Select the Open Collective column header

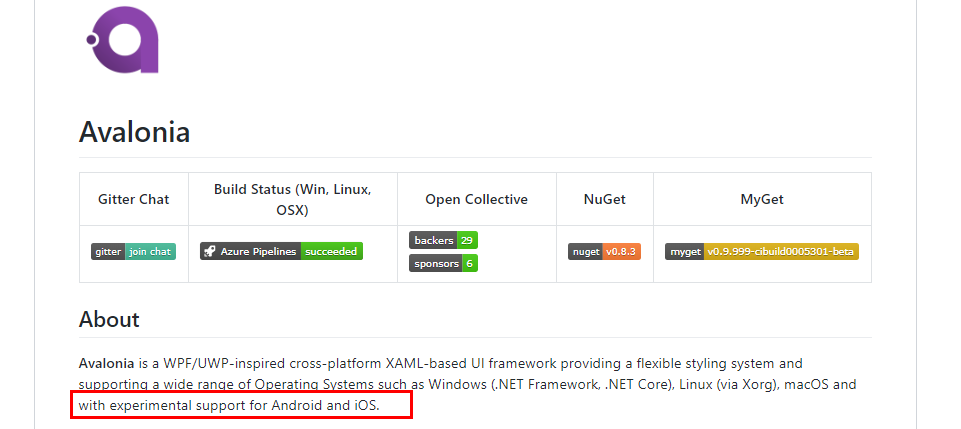(x=476, y=199)
